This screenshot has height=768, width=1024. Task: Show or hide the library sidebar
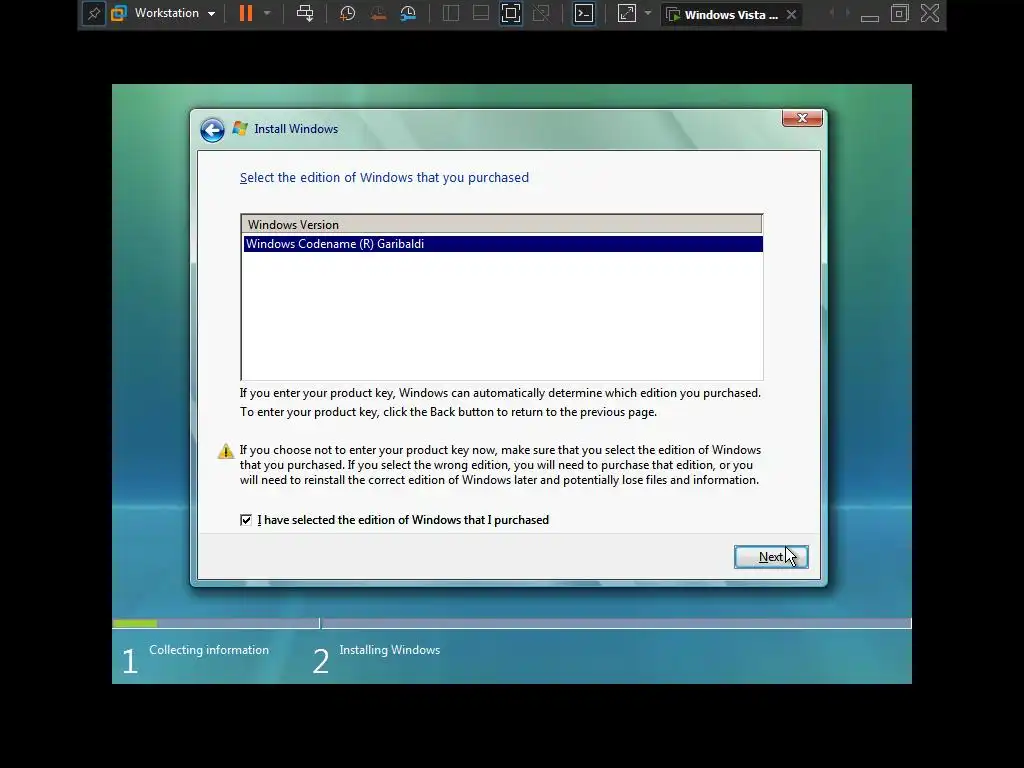pyautogui.click(x=451, y=14)
